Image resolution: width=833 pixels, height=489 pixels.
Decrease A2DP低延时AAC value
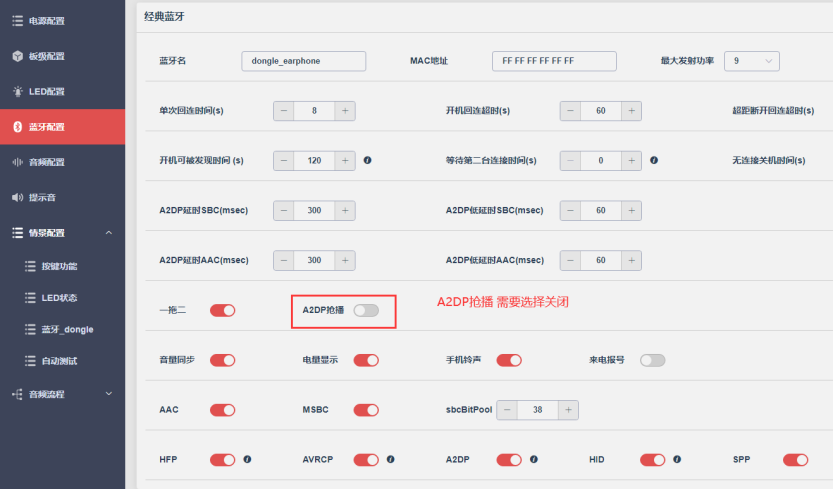click(x=570, y=260)
